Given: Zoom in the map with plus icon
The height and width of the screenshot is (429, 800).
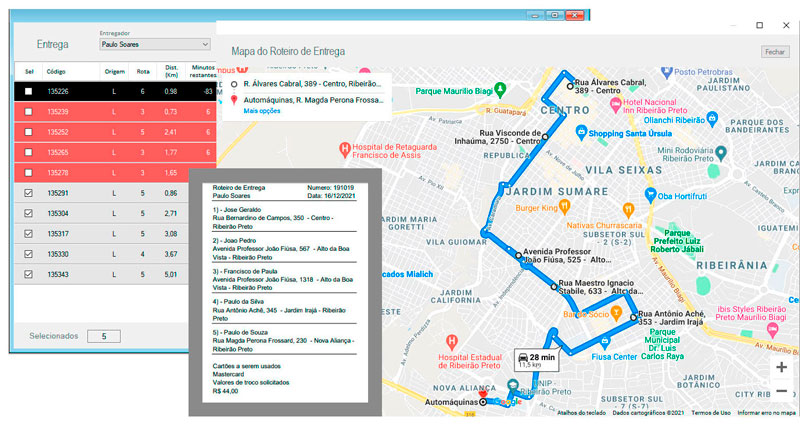Looking at the screenshot, I should (x=781, y=367).
